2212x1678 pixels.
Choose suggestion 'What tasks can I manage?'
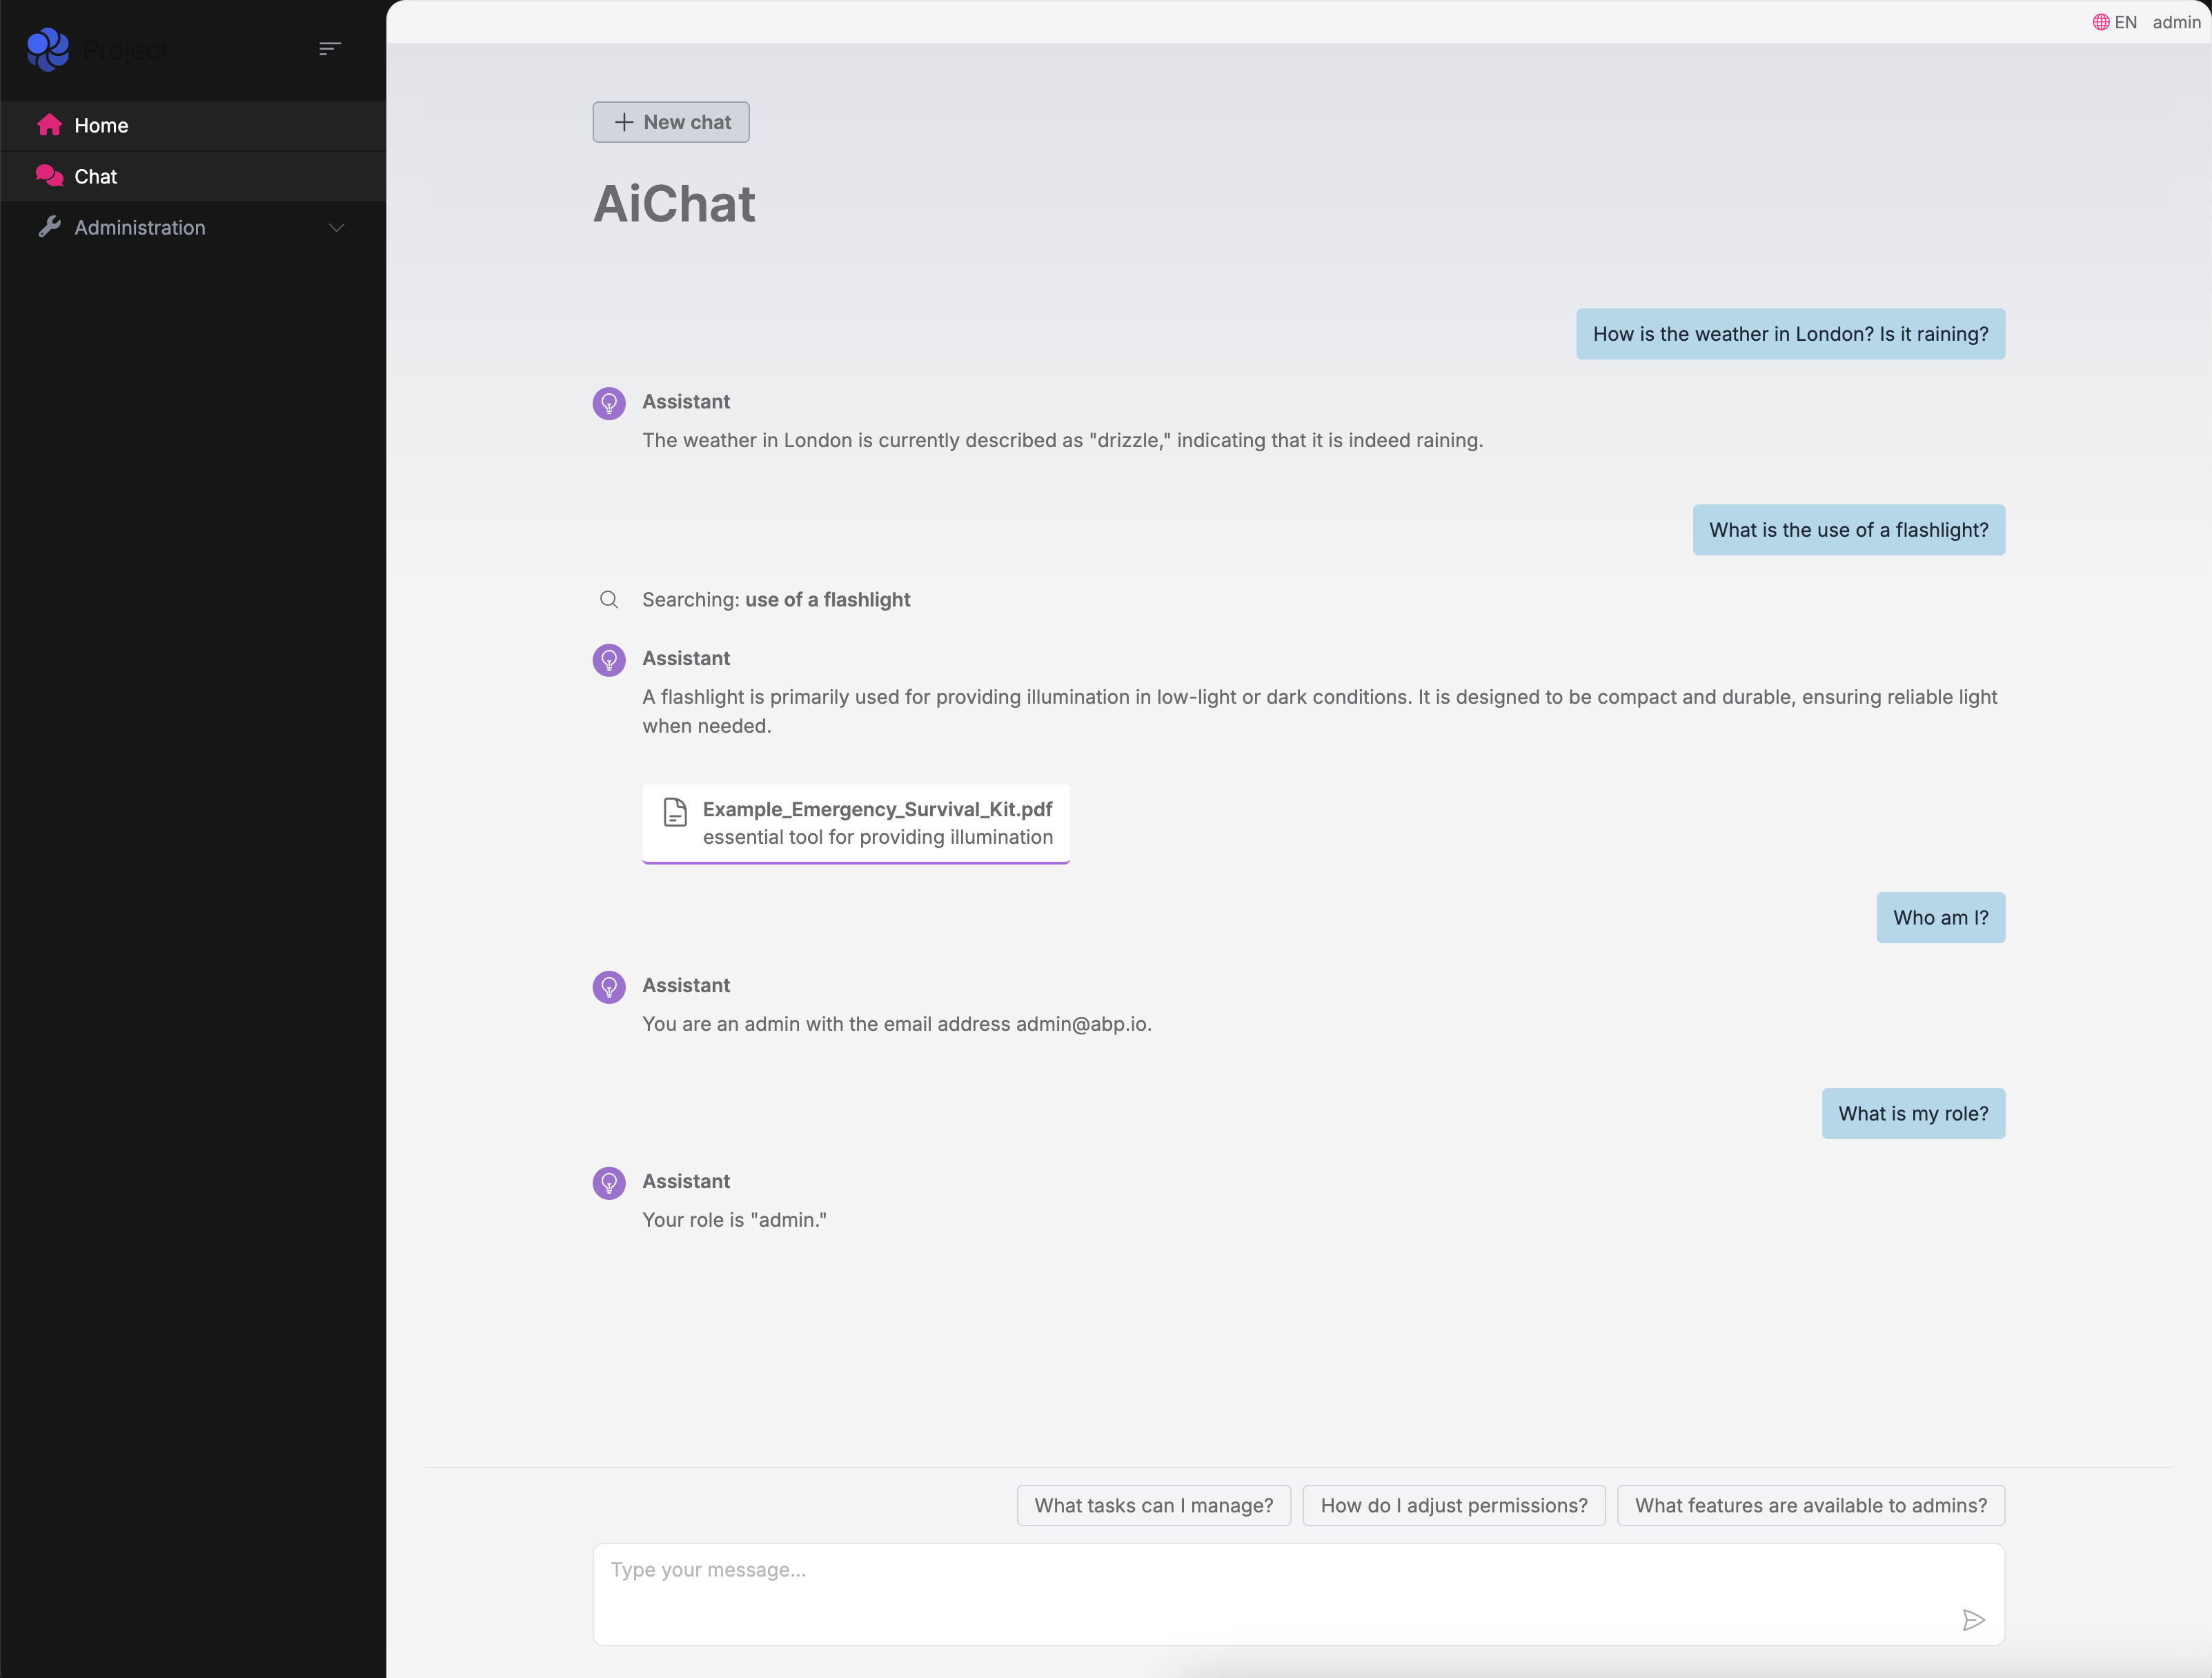1153,1504
